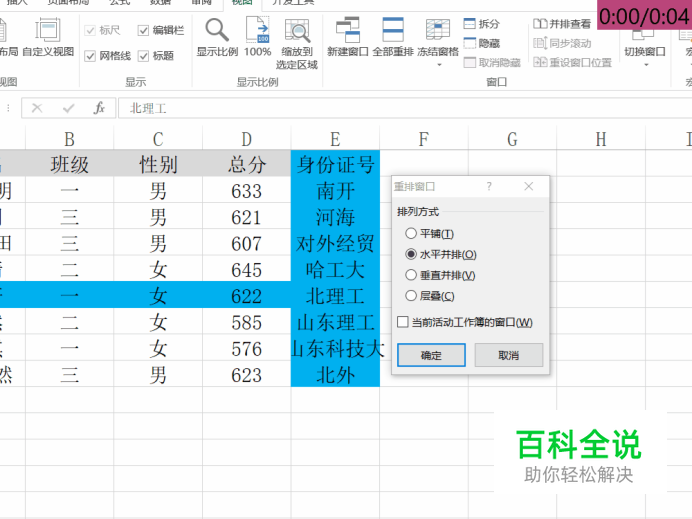692x519 pixels.
Task: Click the cell containing 607
Action: pos(247,243)
